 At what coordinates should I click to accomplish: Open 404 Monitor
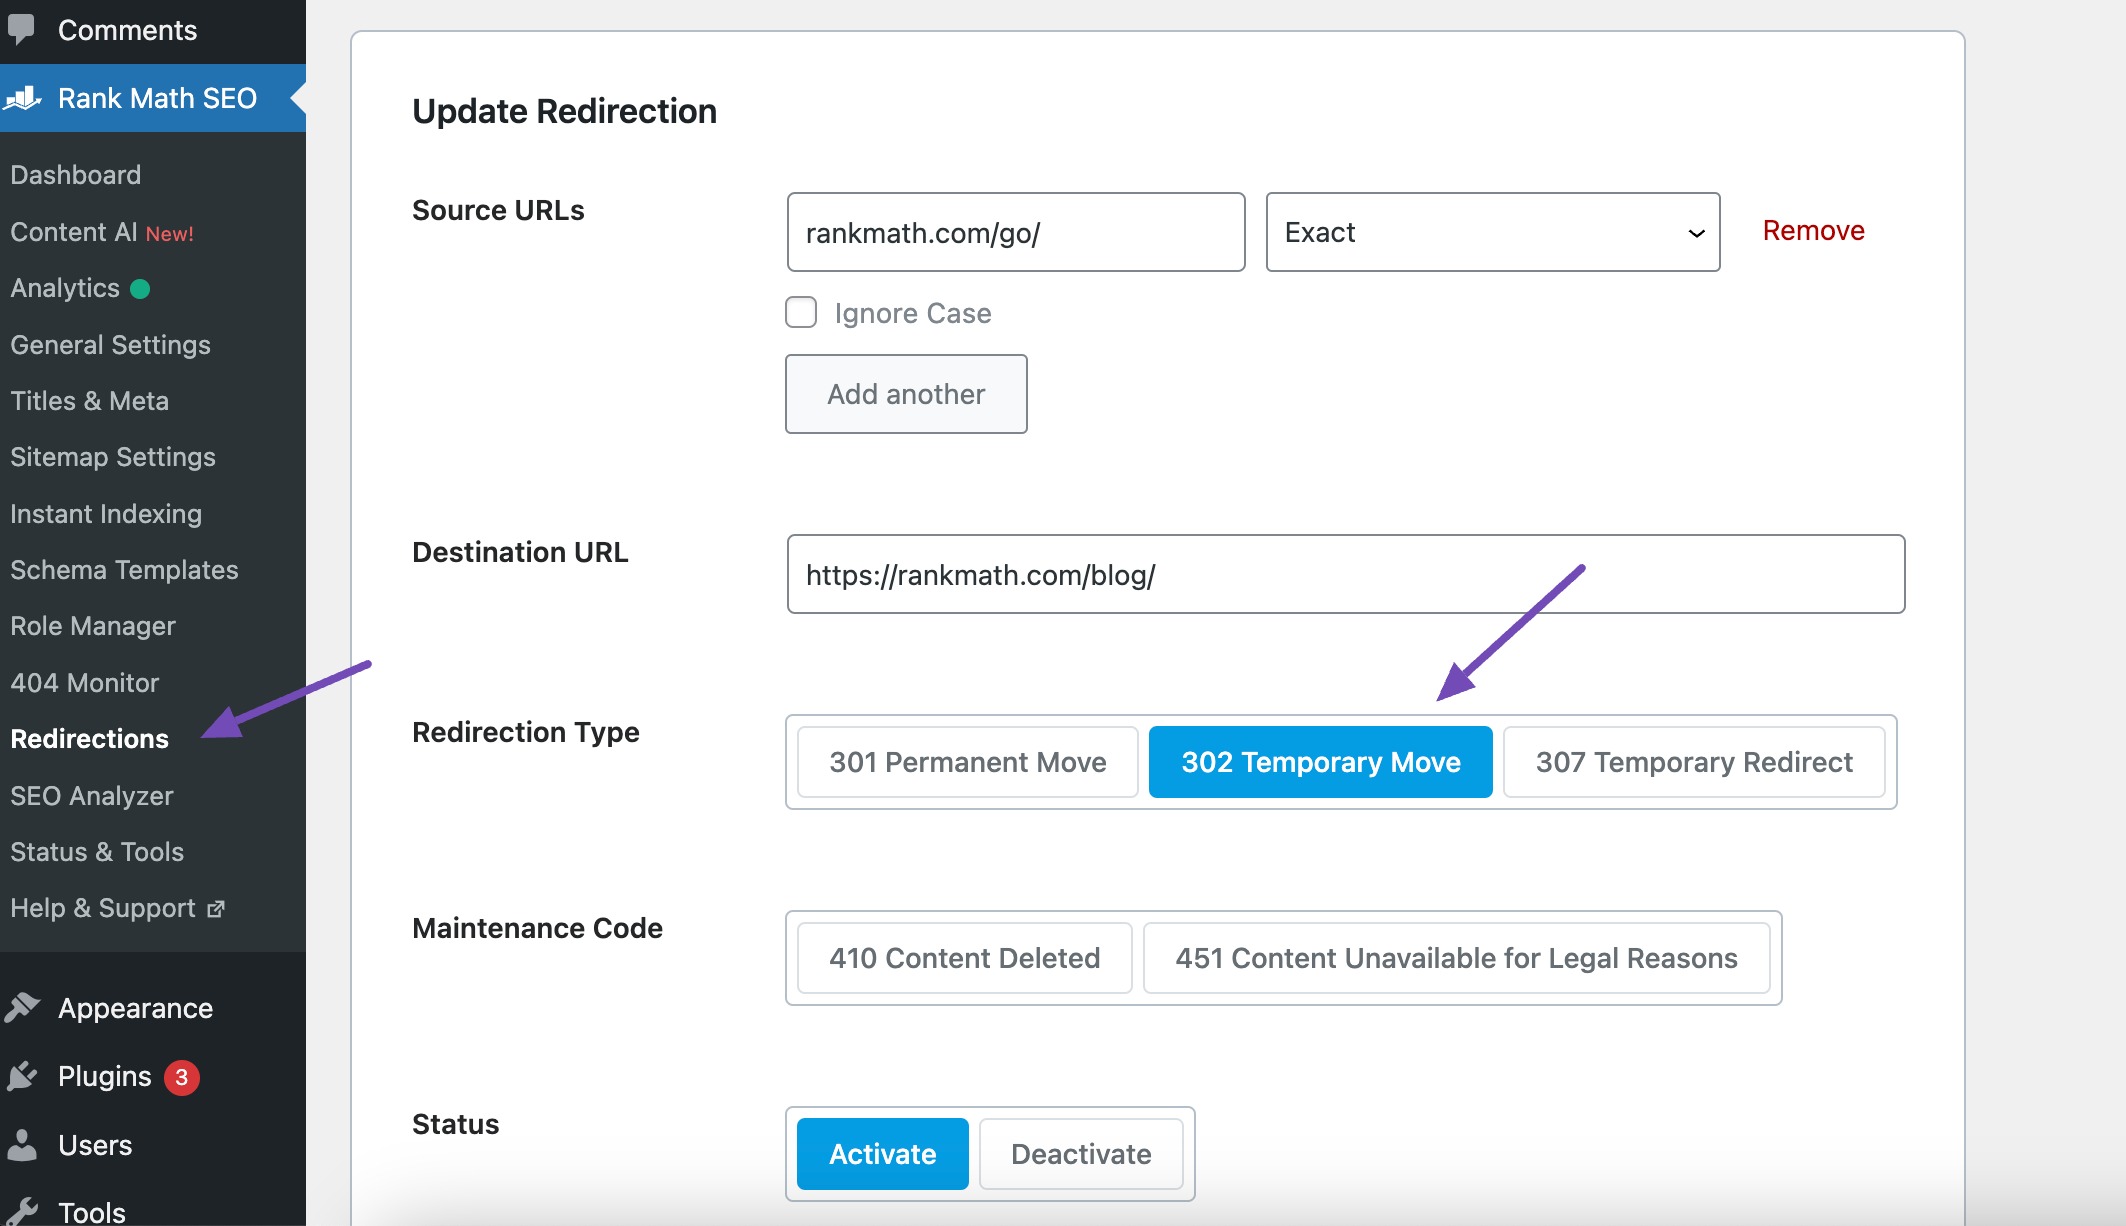pyautogui.click(x=85, y=683)
